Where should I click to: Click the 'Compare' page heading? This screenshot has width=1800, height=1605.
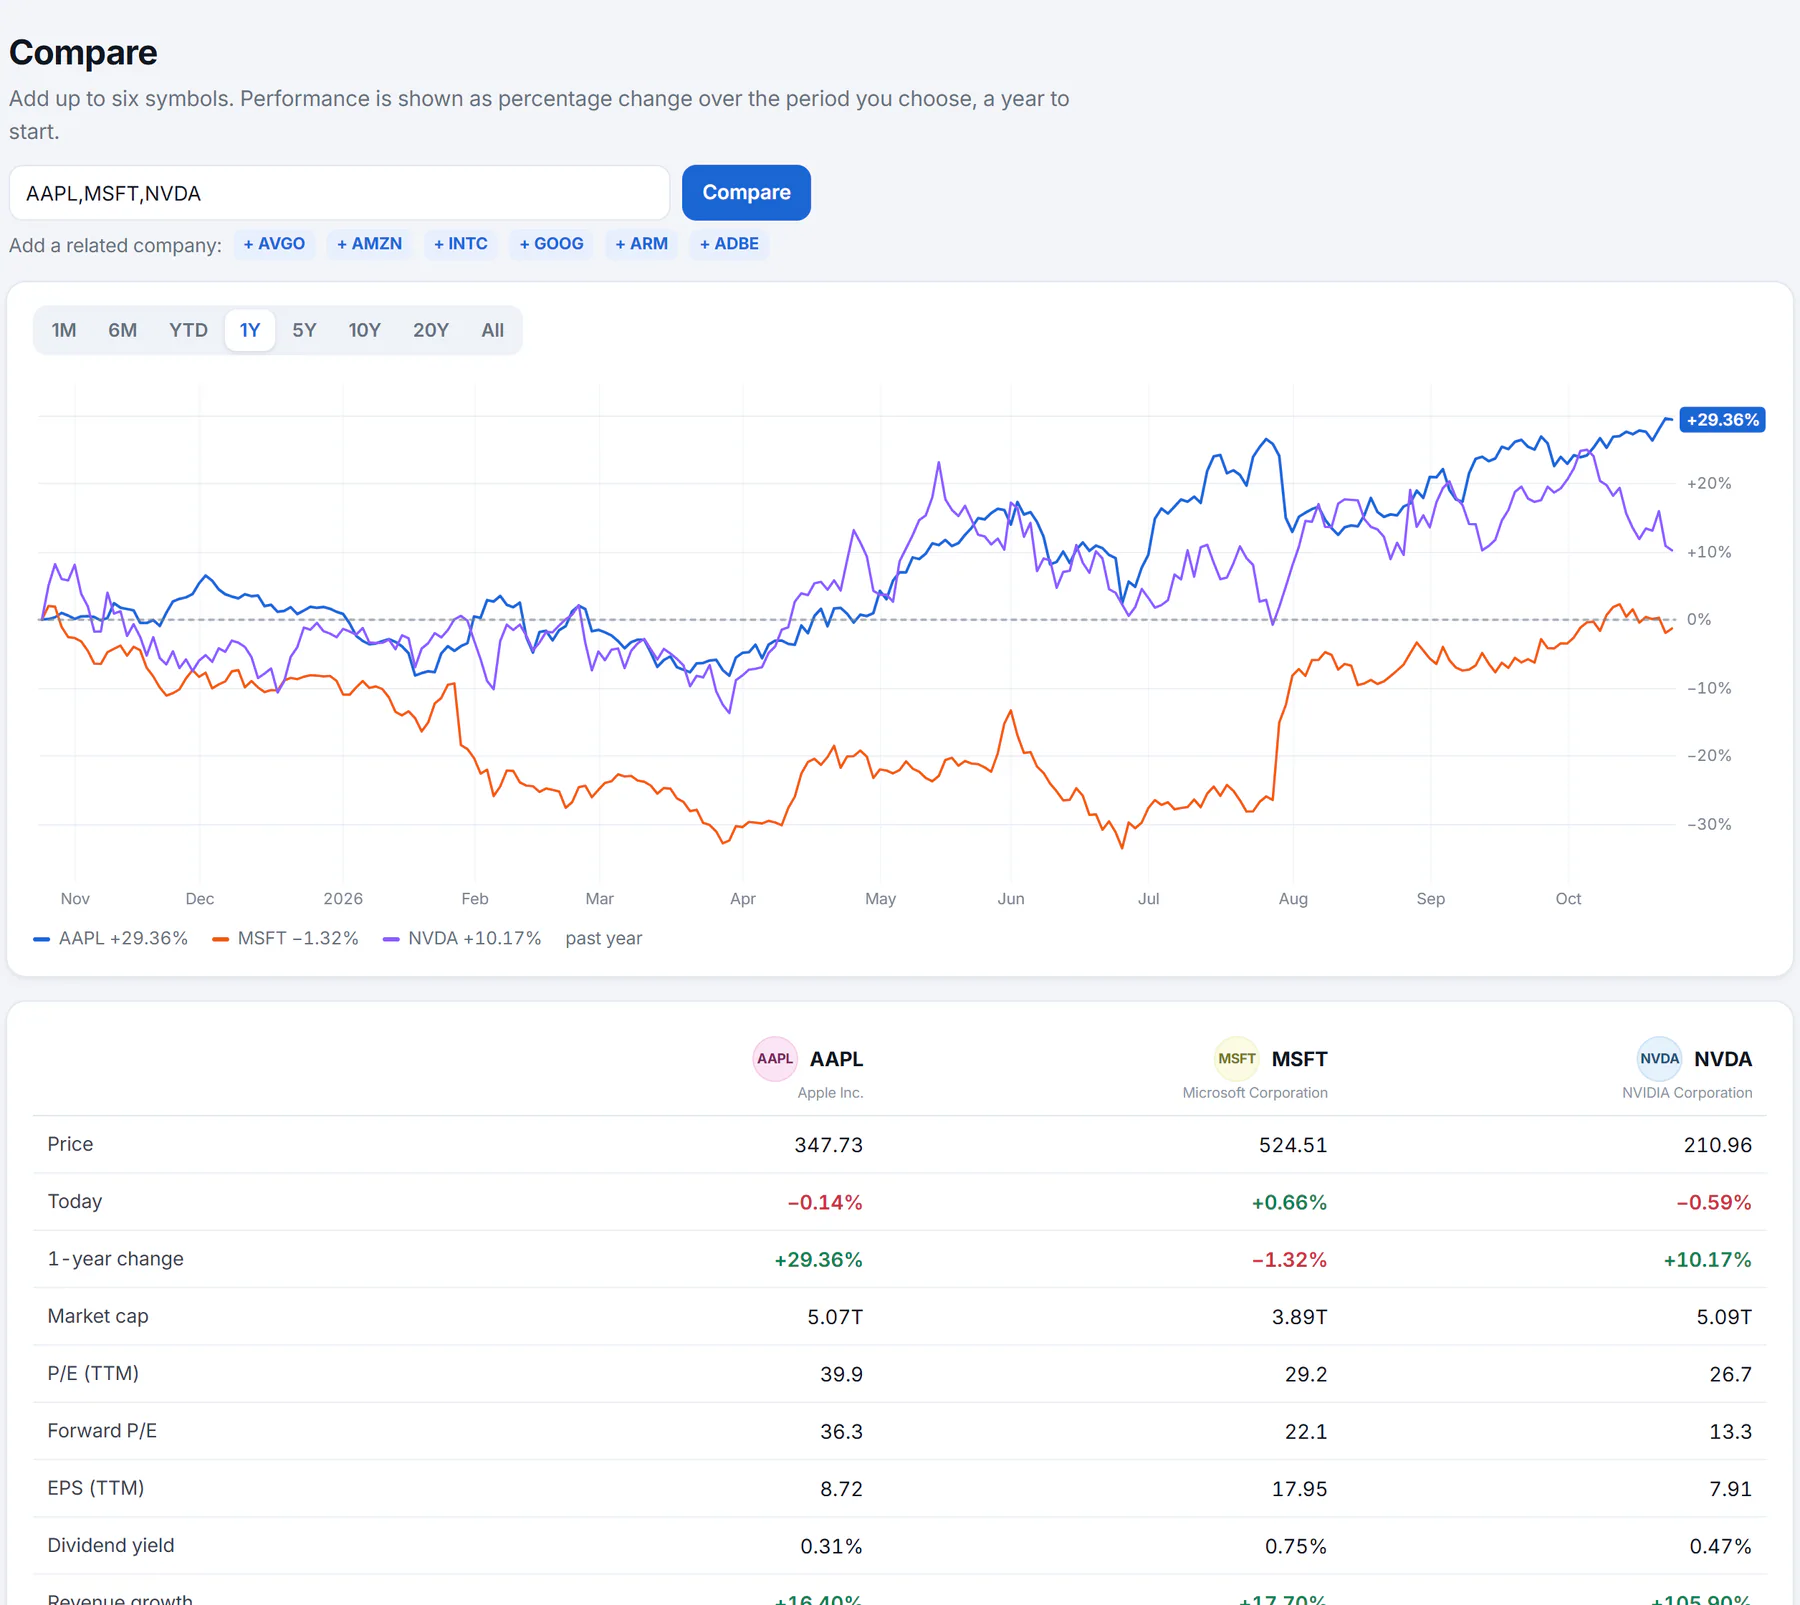(83, 53)
